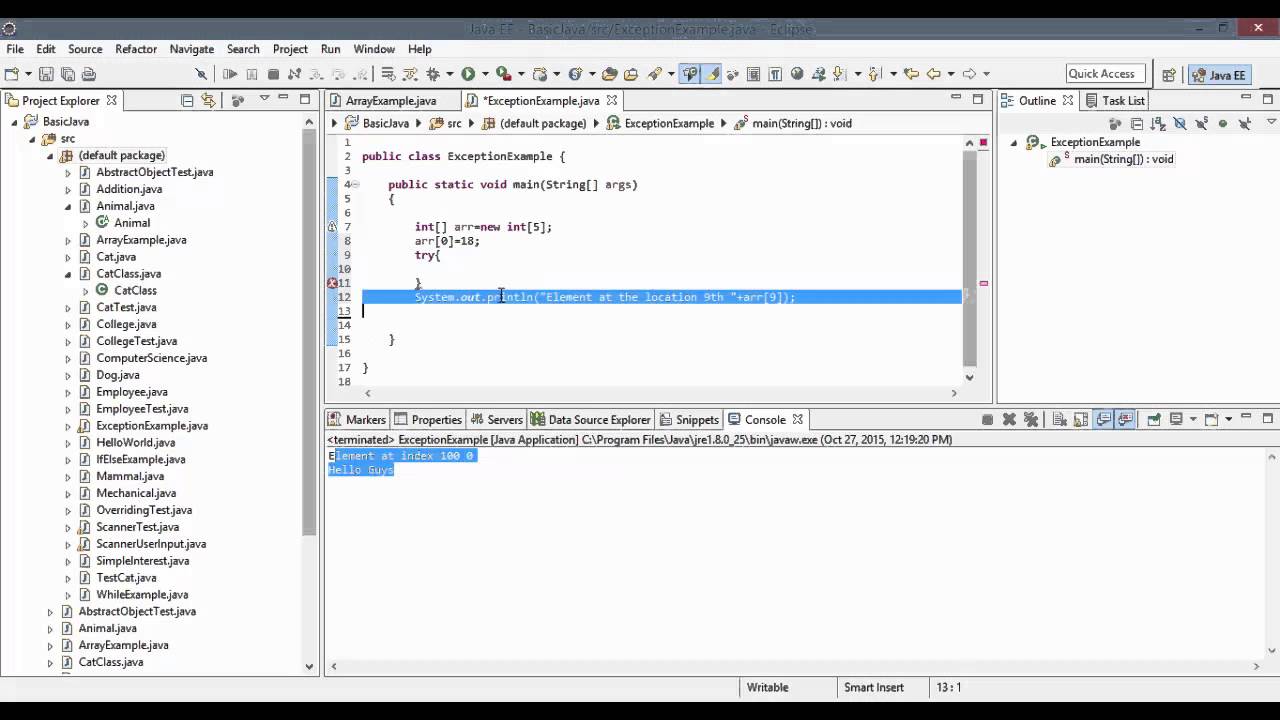Switch to the Data Source Explorer tab
Image resolution: width=1280 pixels, height=720 pixels.
click(590, 420)
